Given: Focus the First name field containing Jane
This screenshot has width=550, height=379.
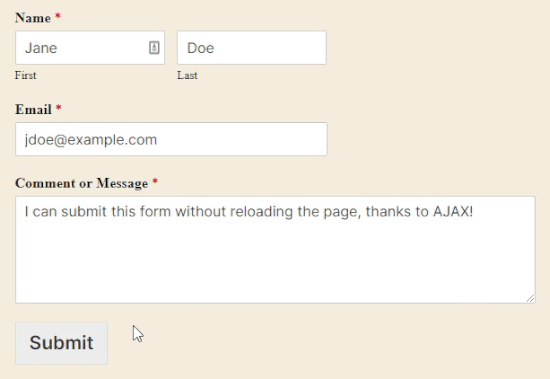Looking at the screenshot, I should click(90, 48).
